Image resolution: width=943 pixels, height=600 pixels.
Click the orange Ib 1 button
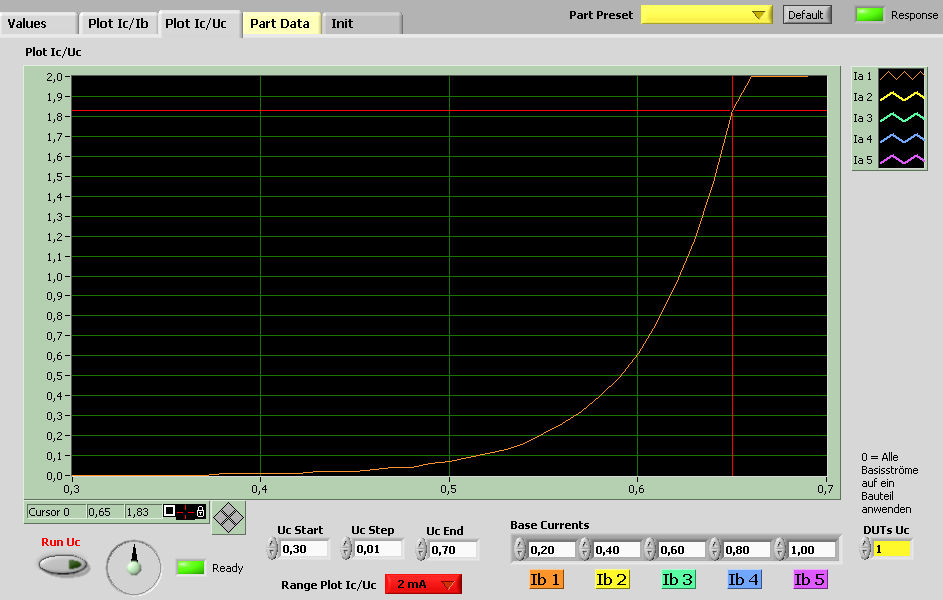point(545,579)
